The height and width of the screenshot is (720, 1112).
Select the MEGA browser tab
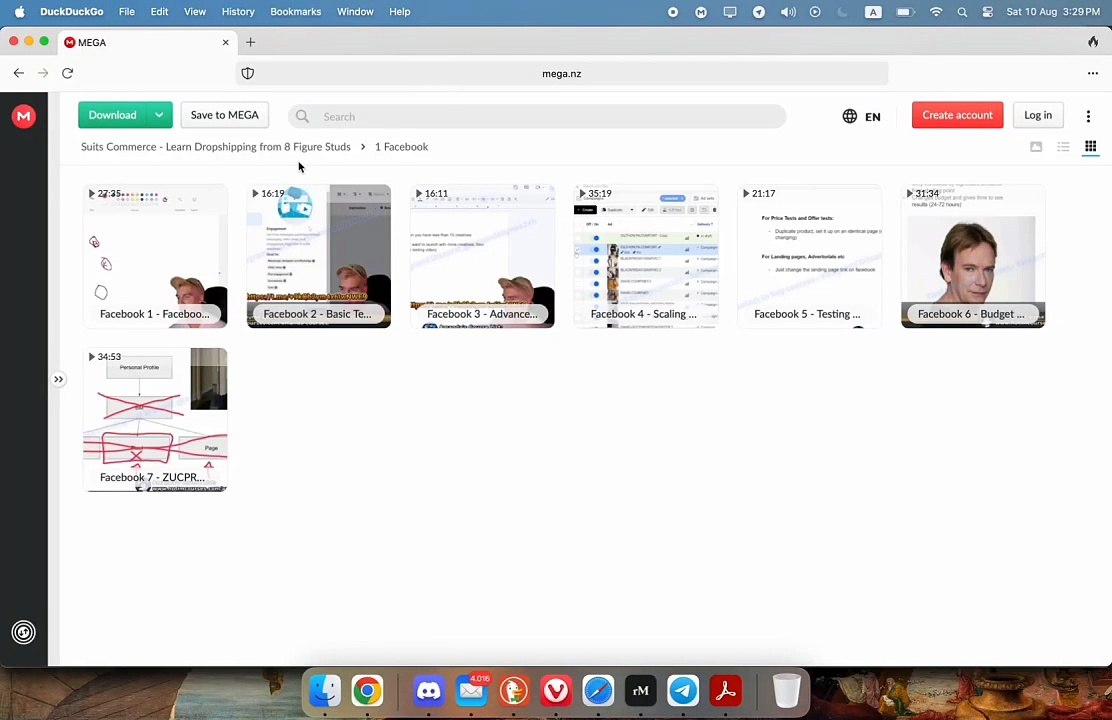click(x=147, y=42)
